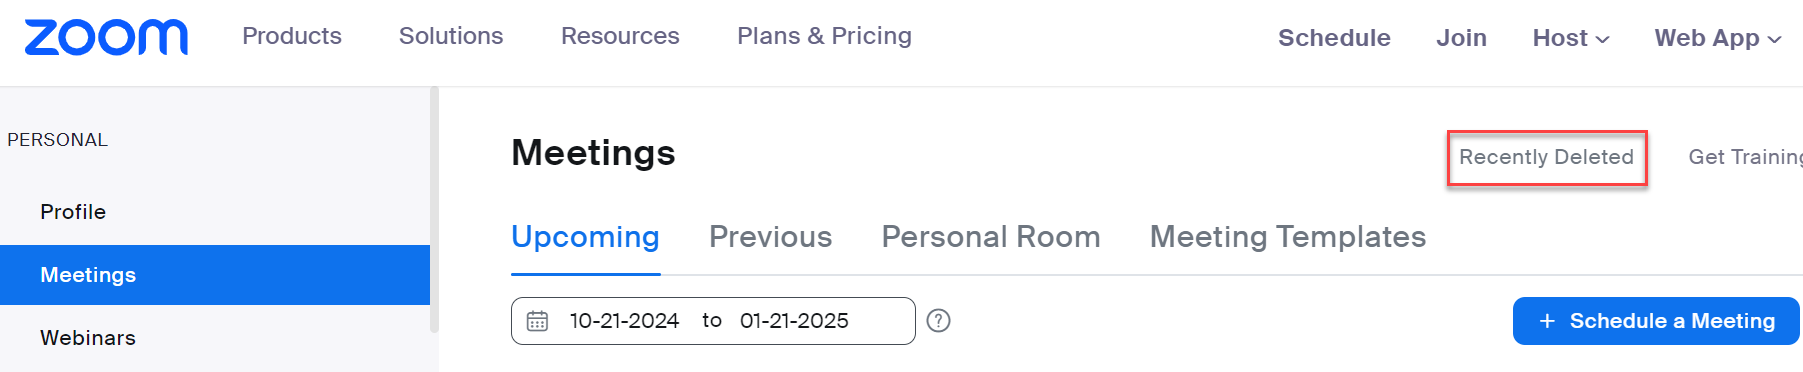1803x372 pixels.
Task: Open the Solutions menu
Action: tap(451, 36)
